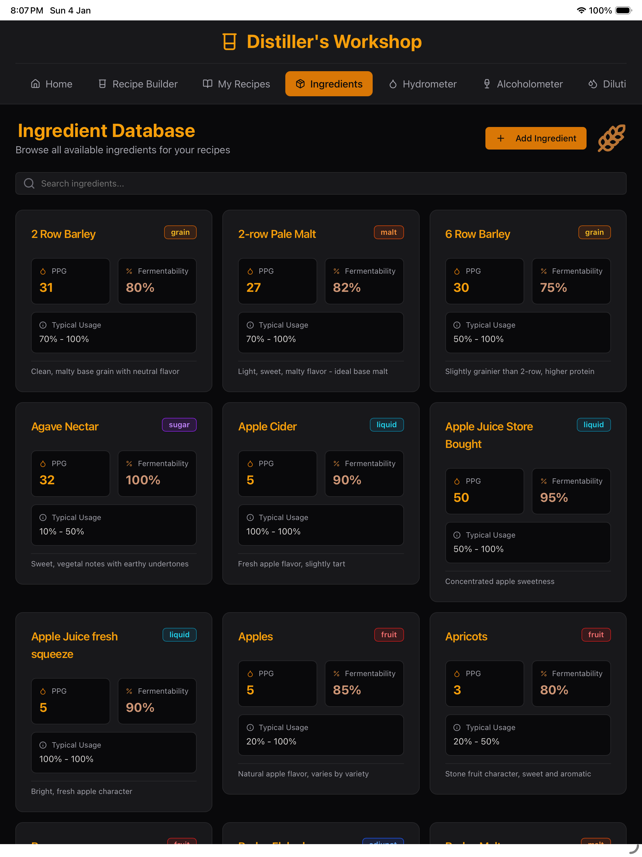This screenshot has height=857, width=642.
Task: Click the Recipe Builder icon
Action: pos(100,84)
